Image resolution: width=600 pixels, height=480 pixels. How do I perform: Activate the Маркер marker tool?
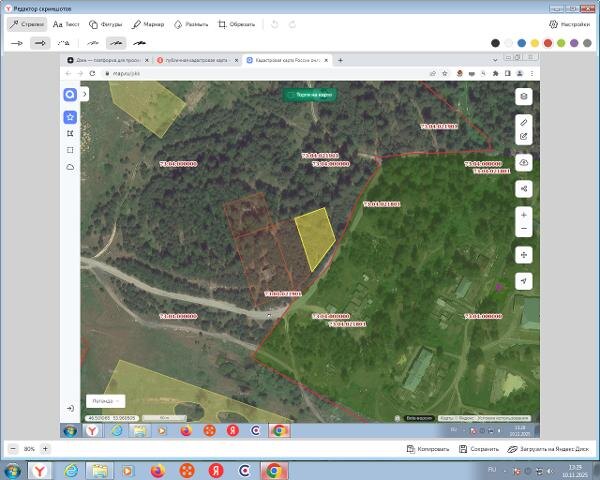148,24
